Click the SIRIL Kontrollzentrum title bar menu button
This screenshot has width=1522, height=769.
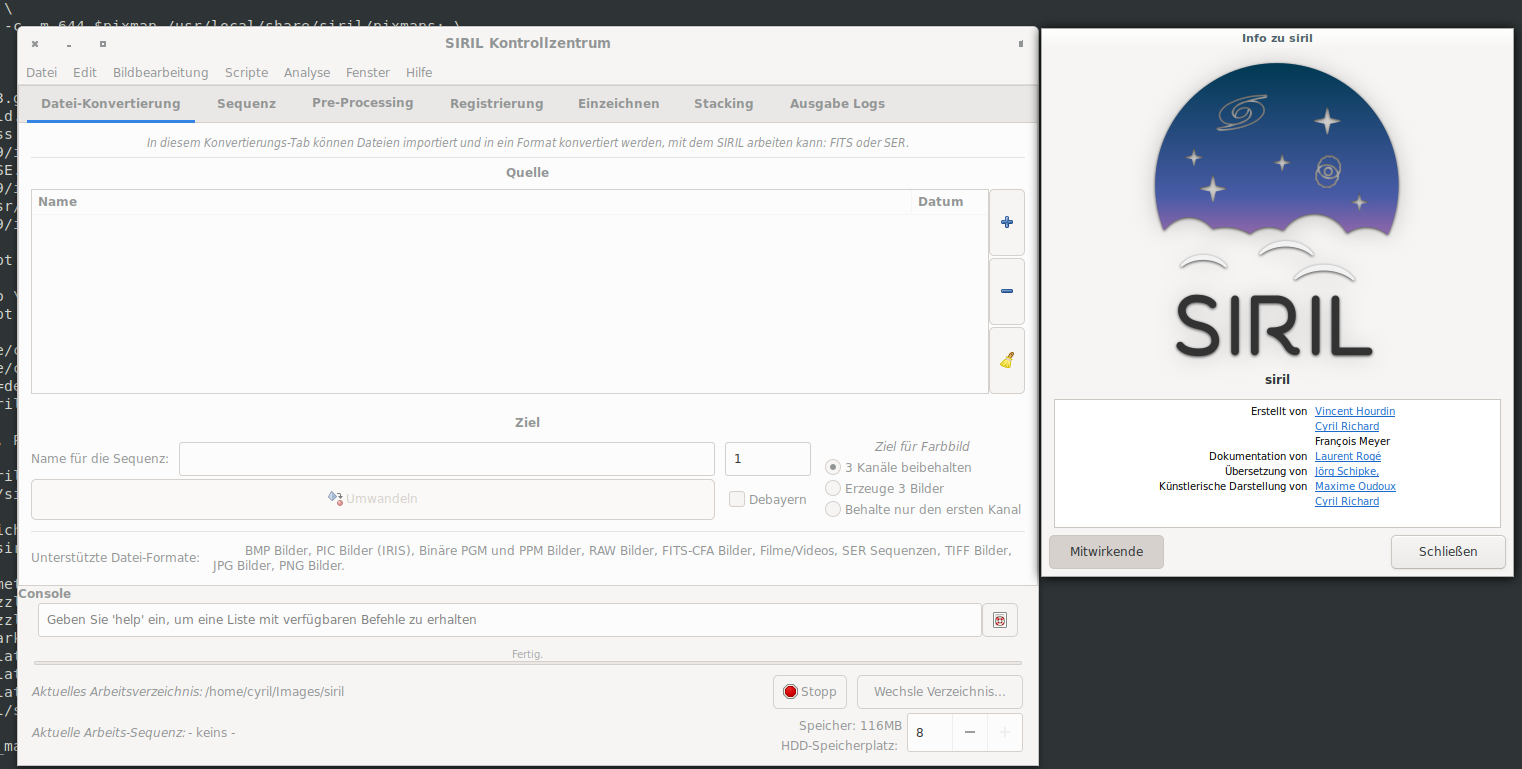[1020, 44]
